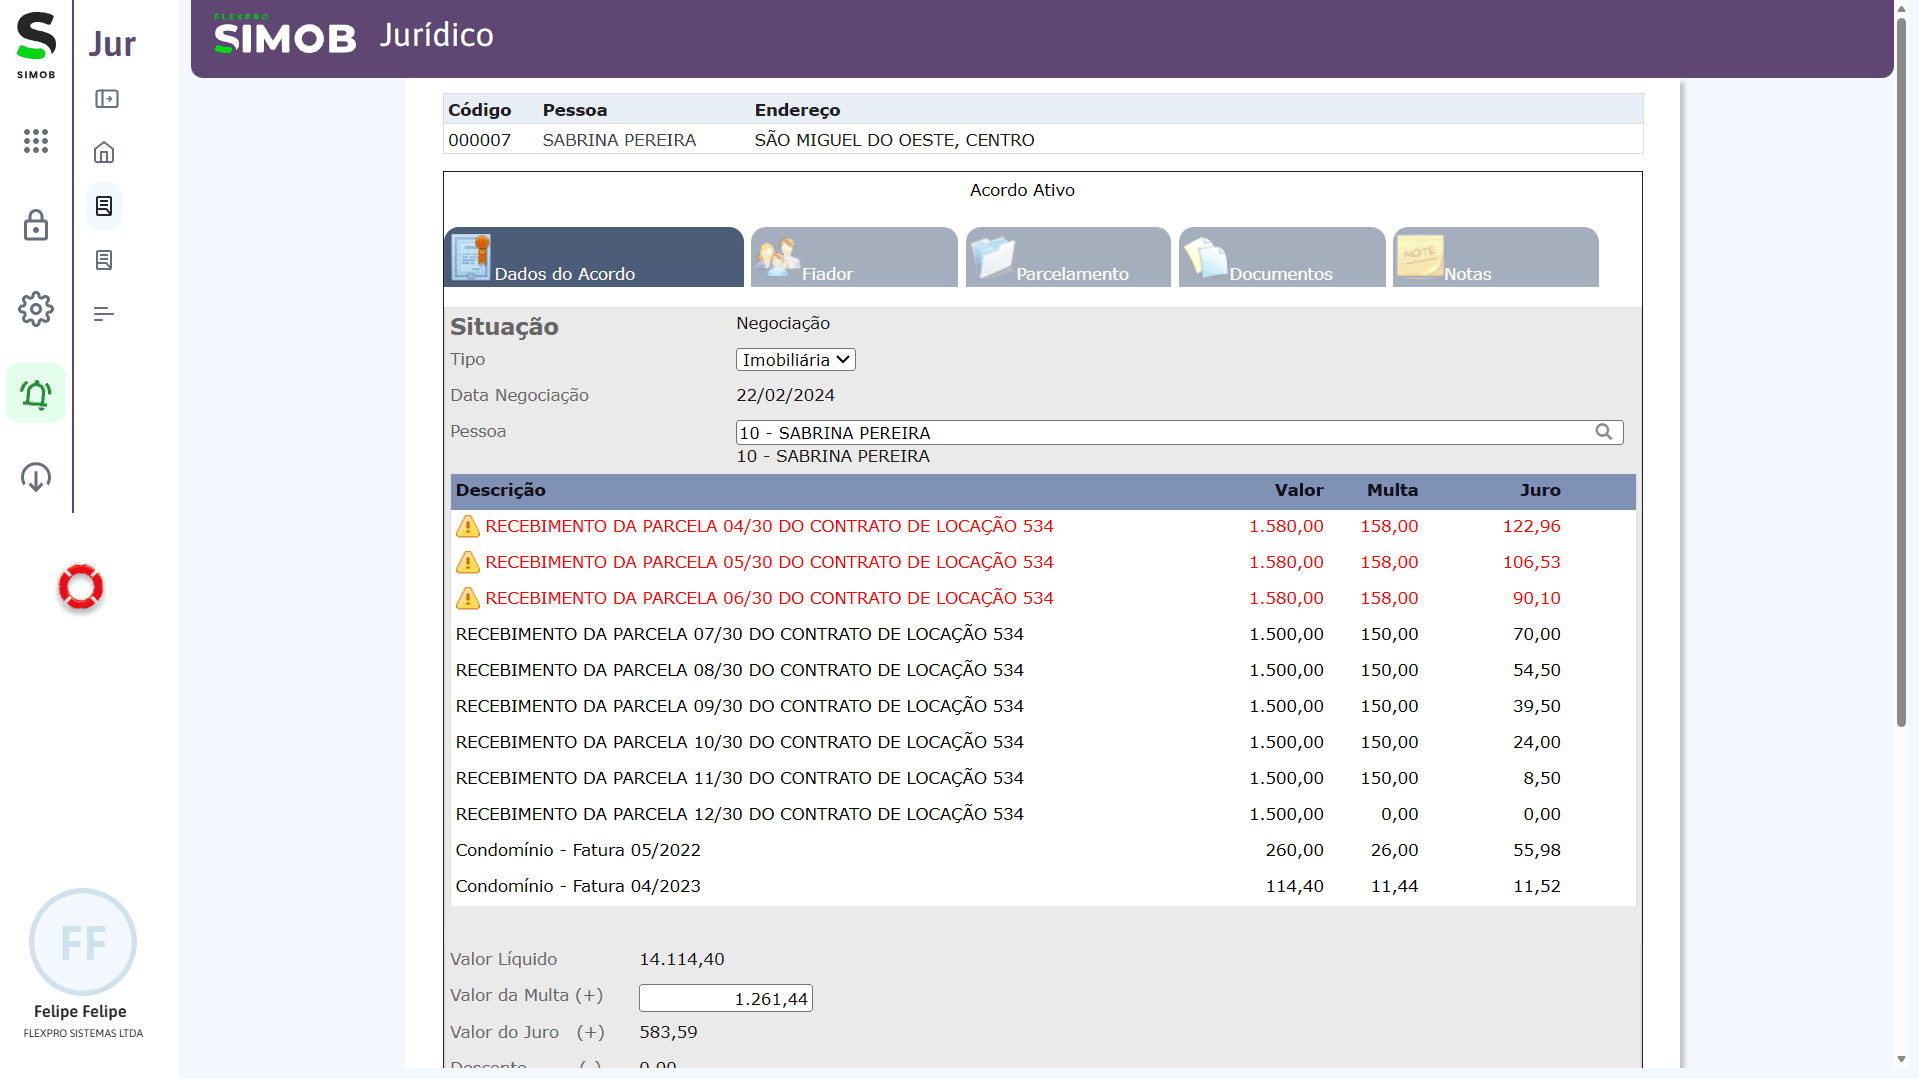Go to home icon in Jur menu

click(104, 153)
